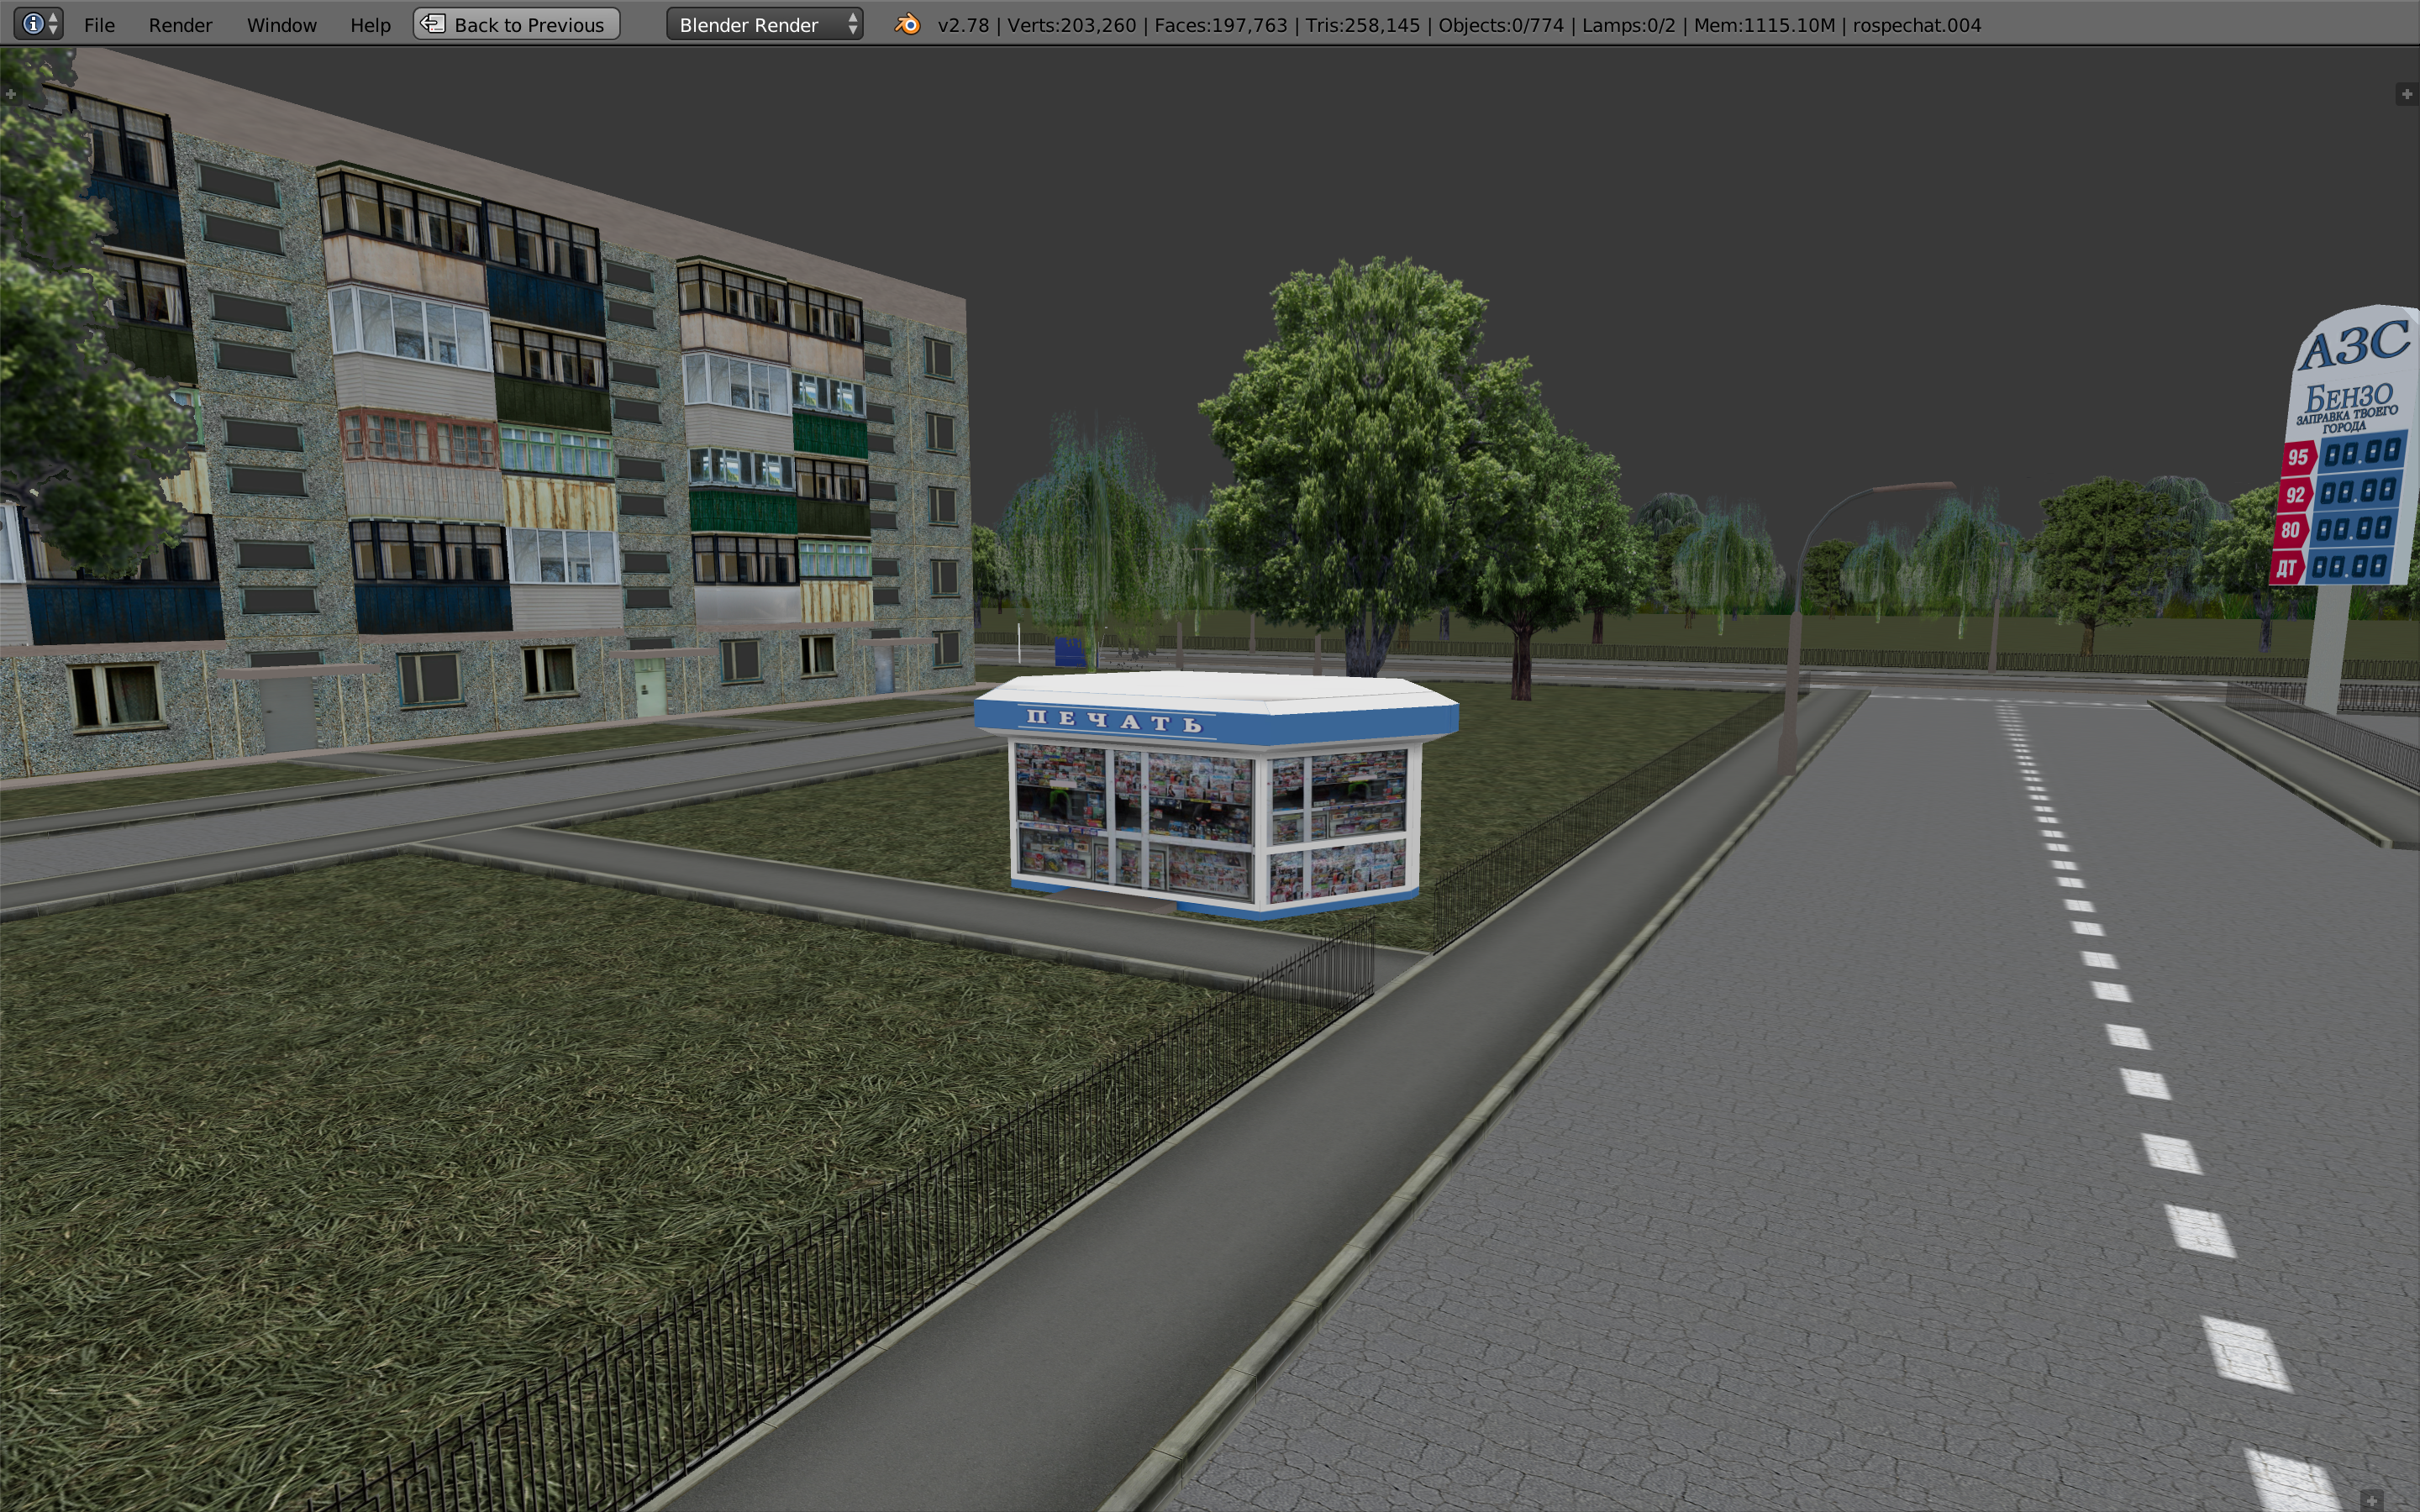The width and height of the screenshot is (2420, 1512).
Task: Open the Blender Render engine dropdown
Action: point(765,24)
